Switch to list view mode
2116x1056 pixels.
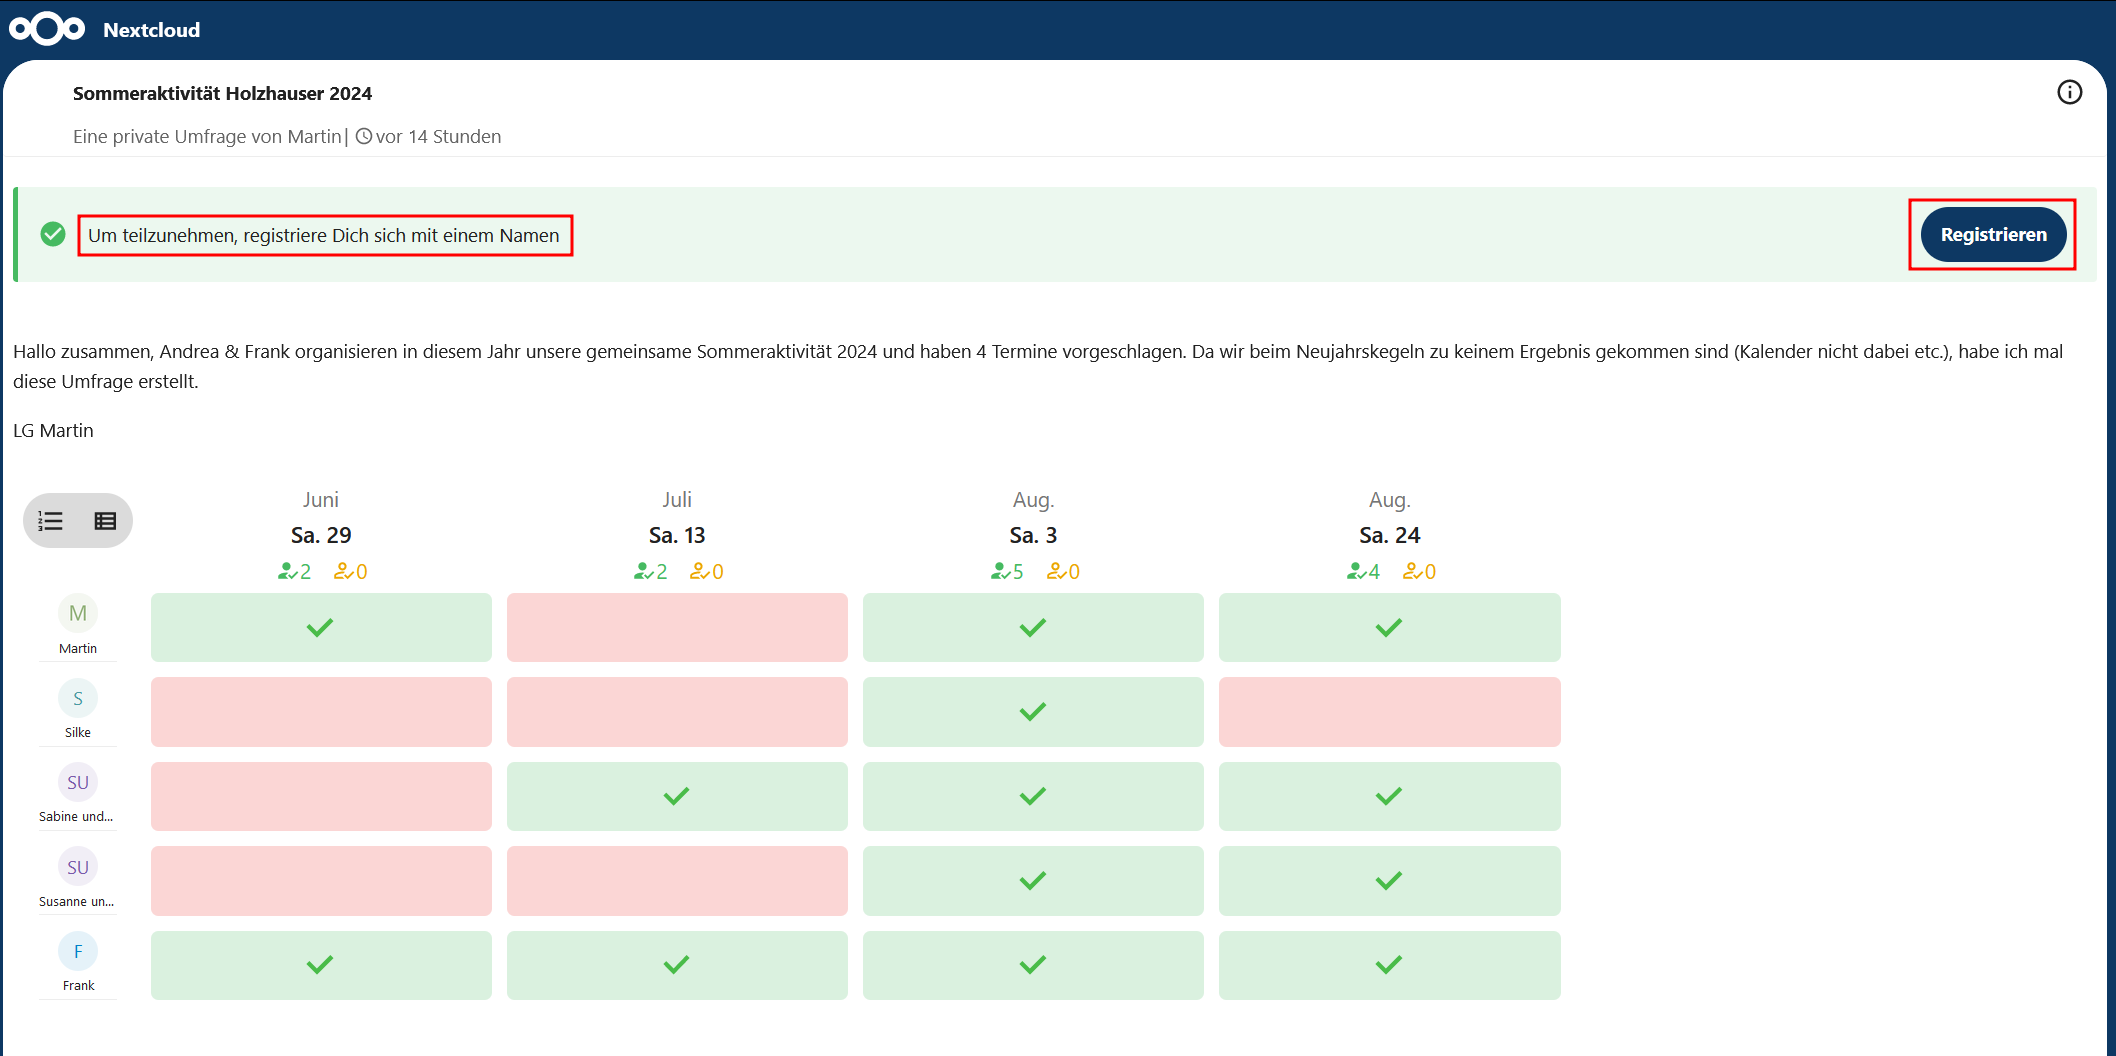[x=51, y=521]
